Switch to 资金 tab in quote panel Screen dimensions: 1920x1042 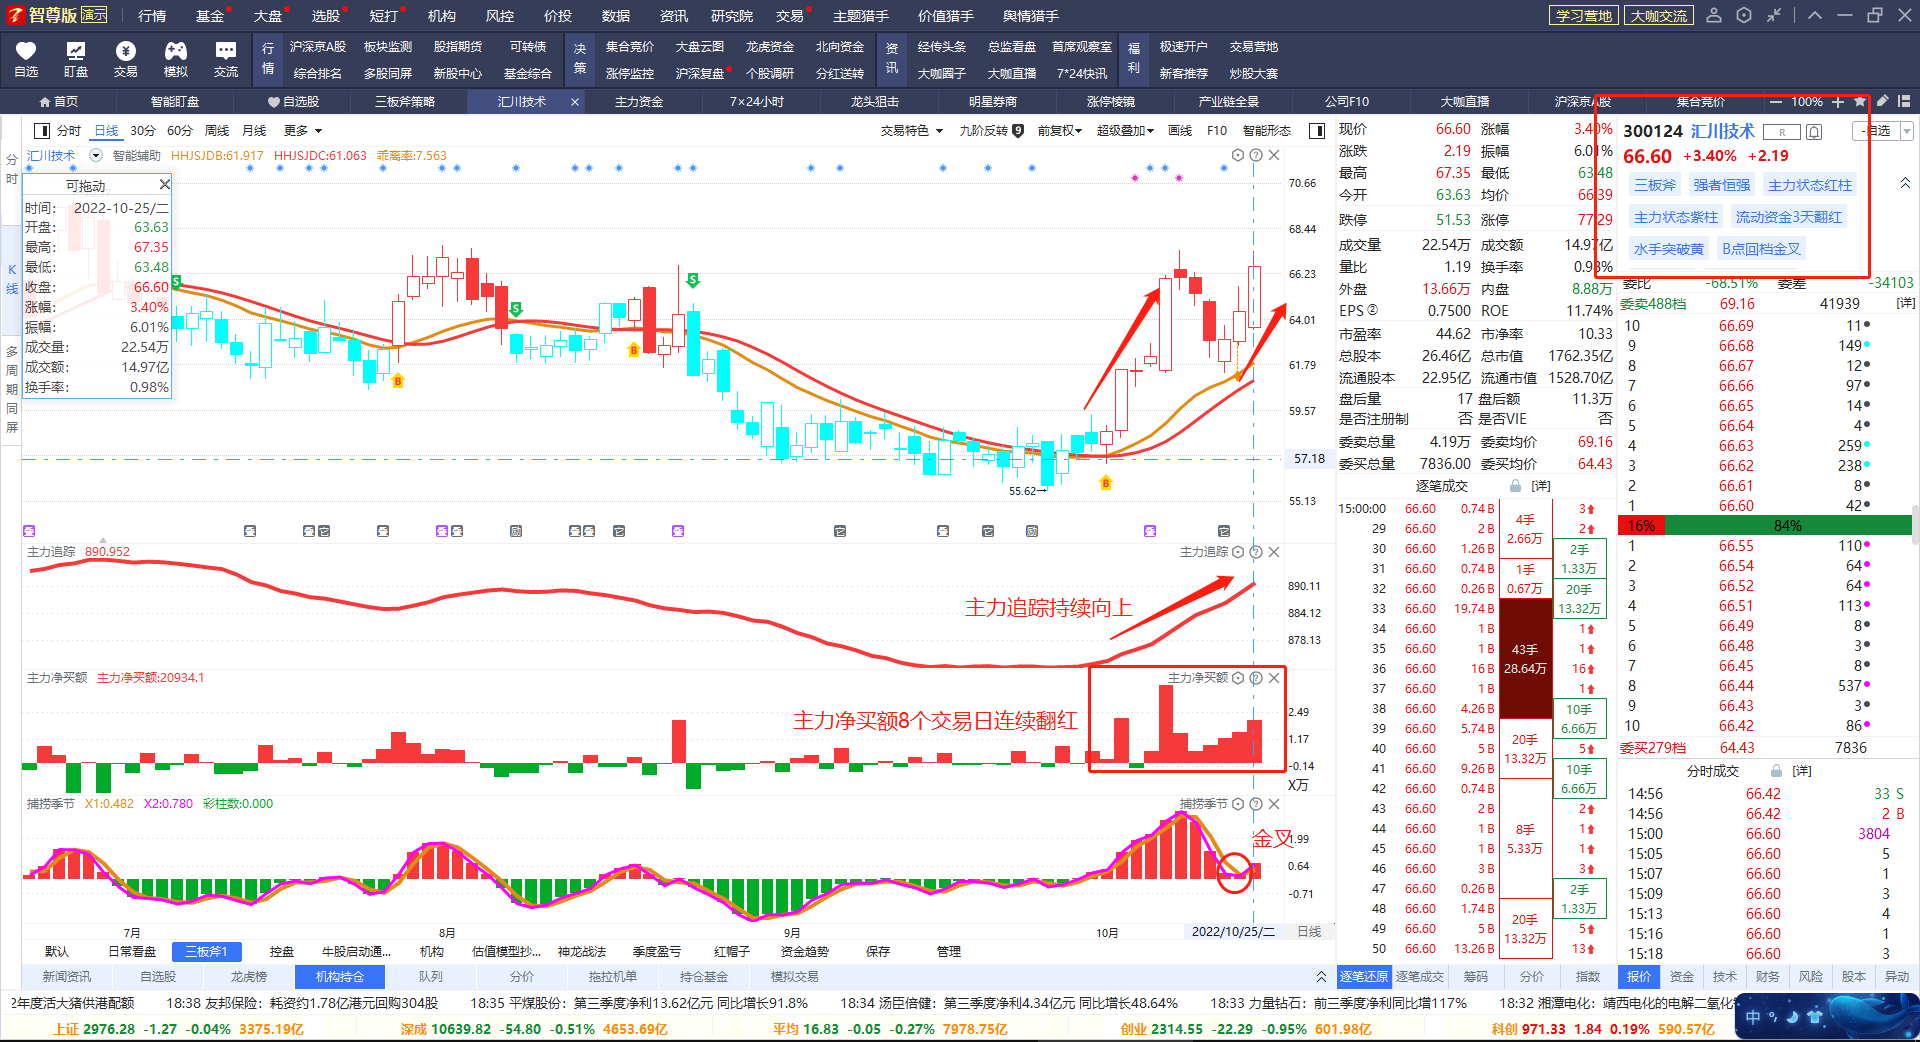tap(1682, 976)
